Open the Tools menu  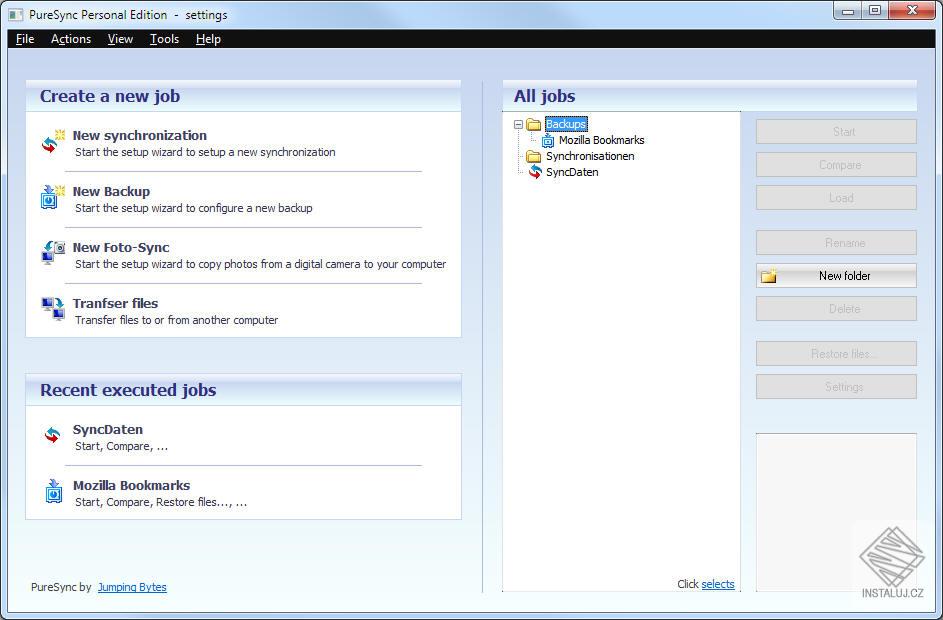pos(164,39)
